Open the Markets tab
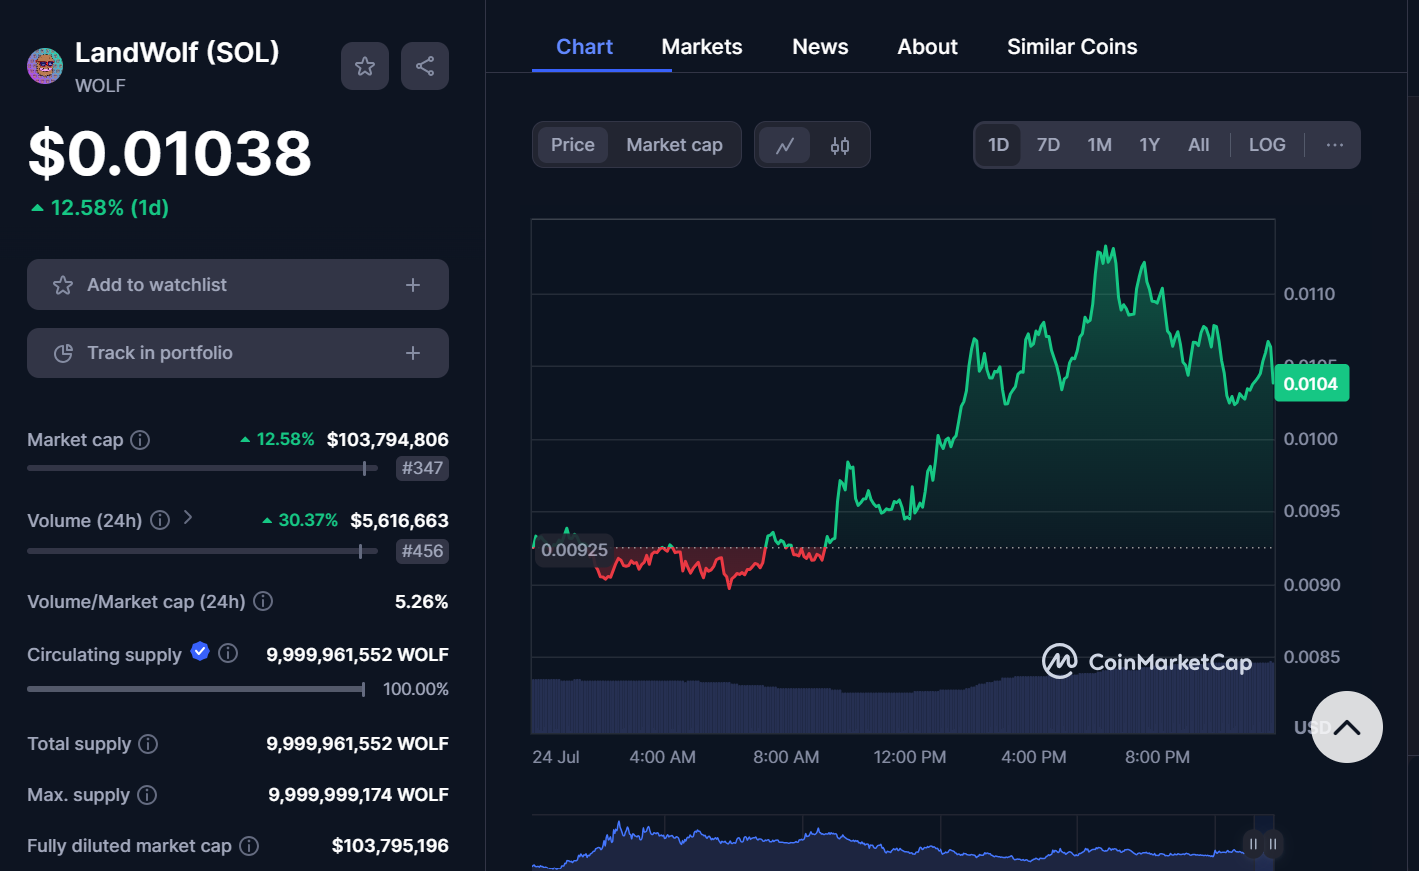The width and height of the screenshot is (1419, 871). coord(702,47)
